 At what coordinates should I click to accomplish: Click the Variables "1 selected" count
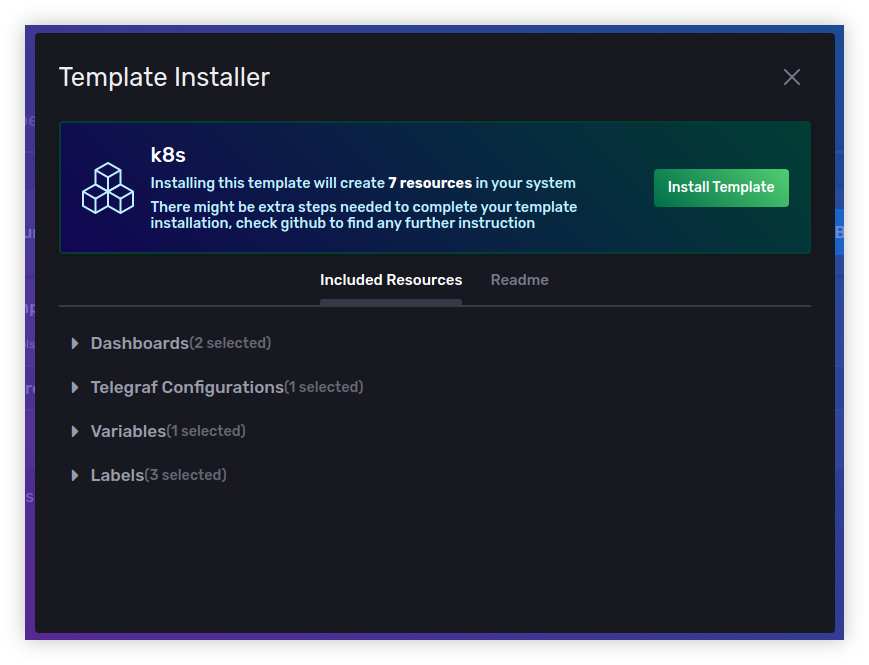click(x=206, y=431)
